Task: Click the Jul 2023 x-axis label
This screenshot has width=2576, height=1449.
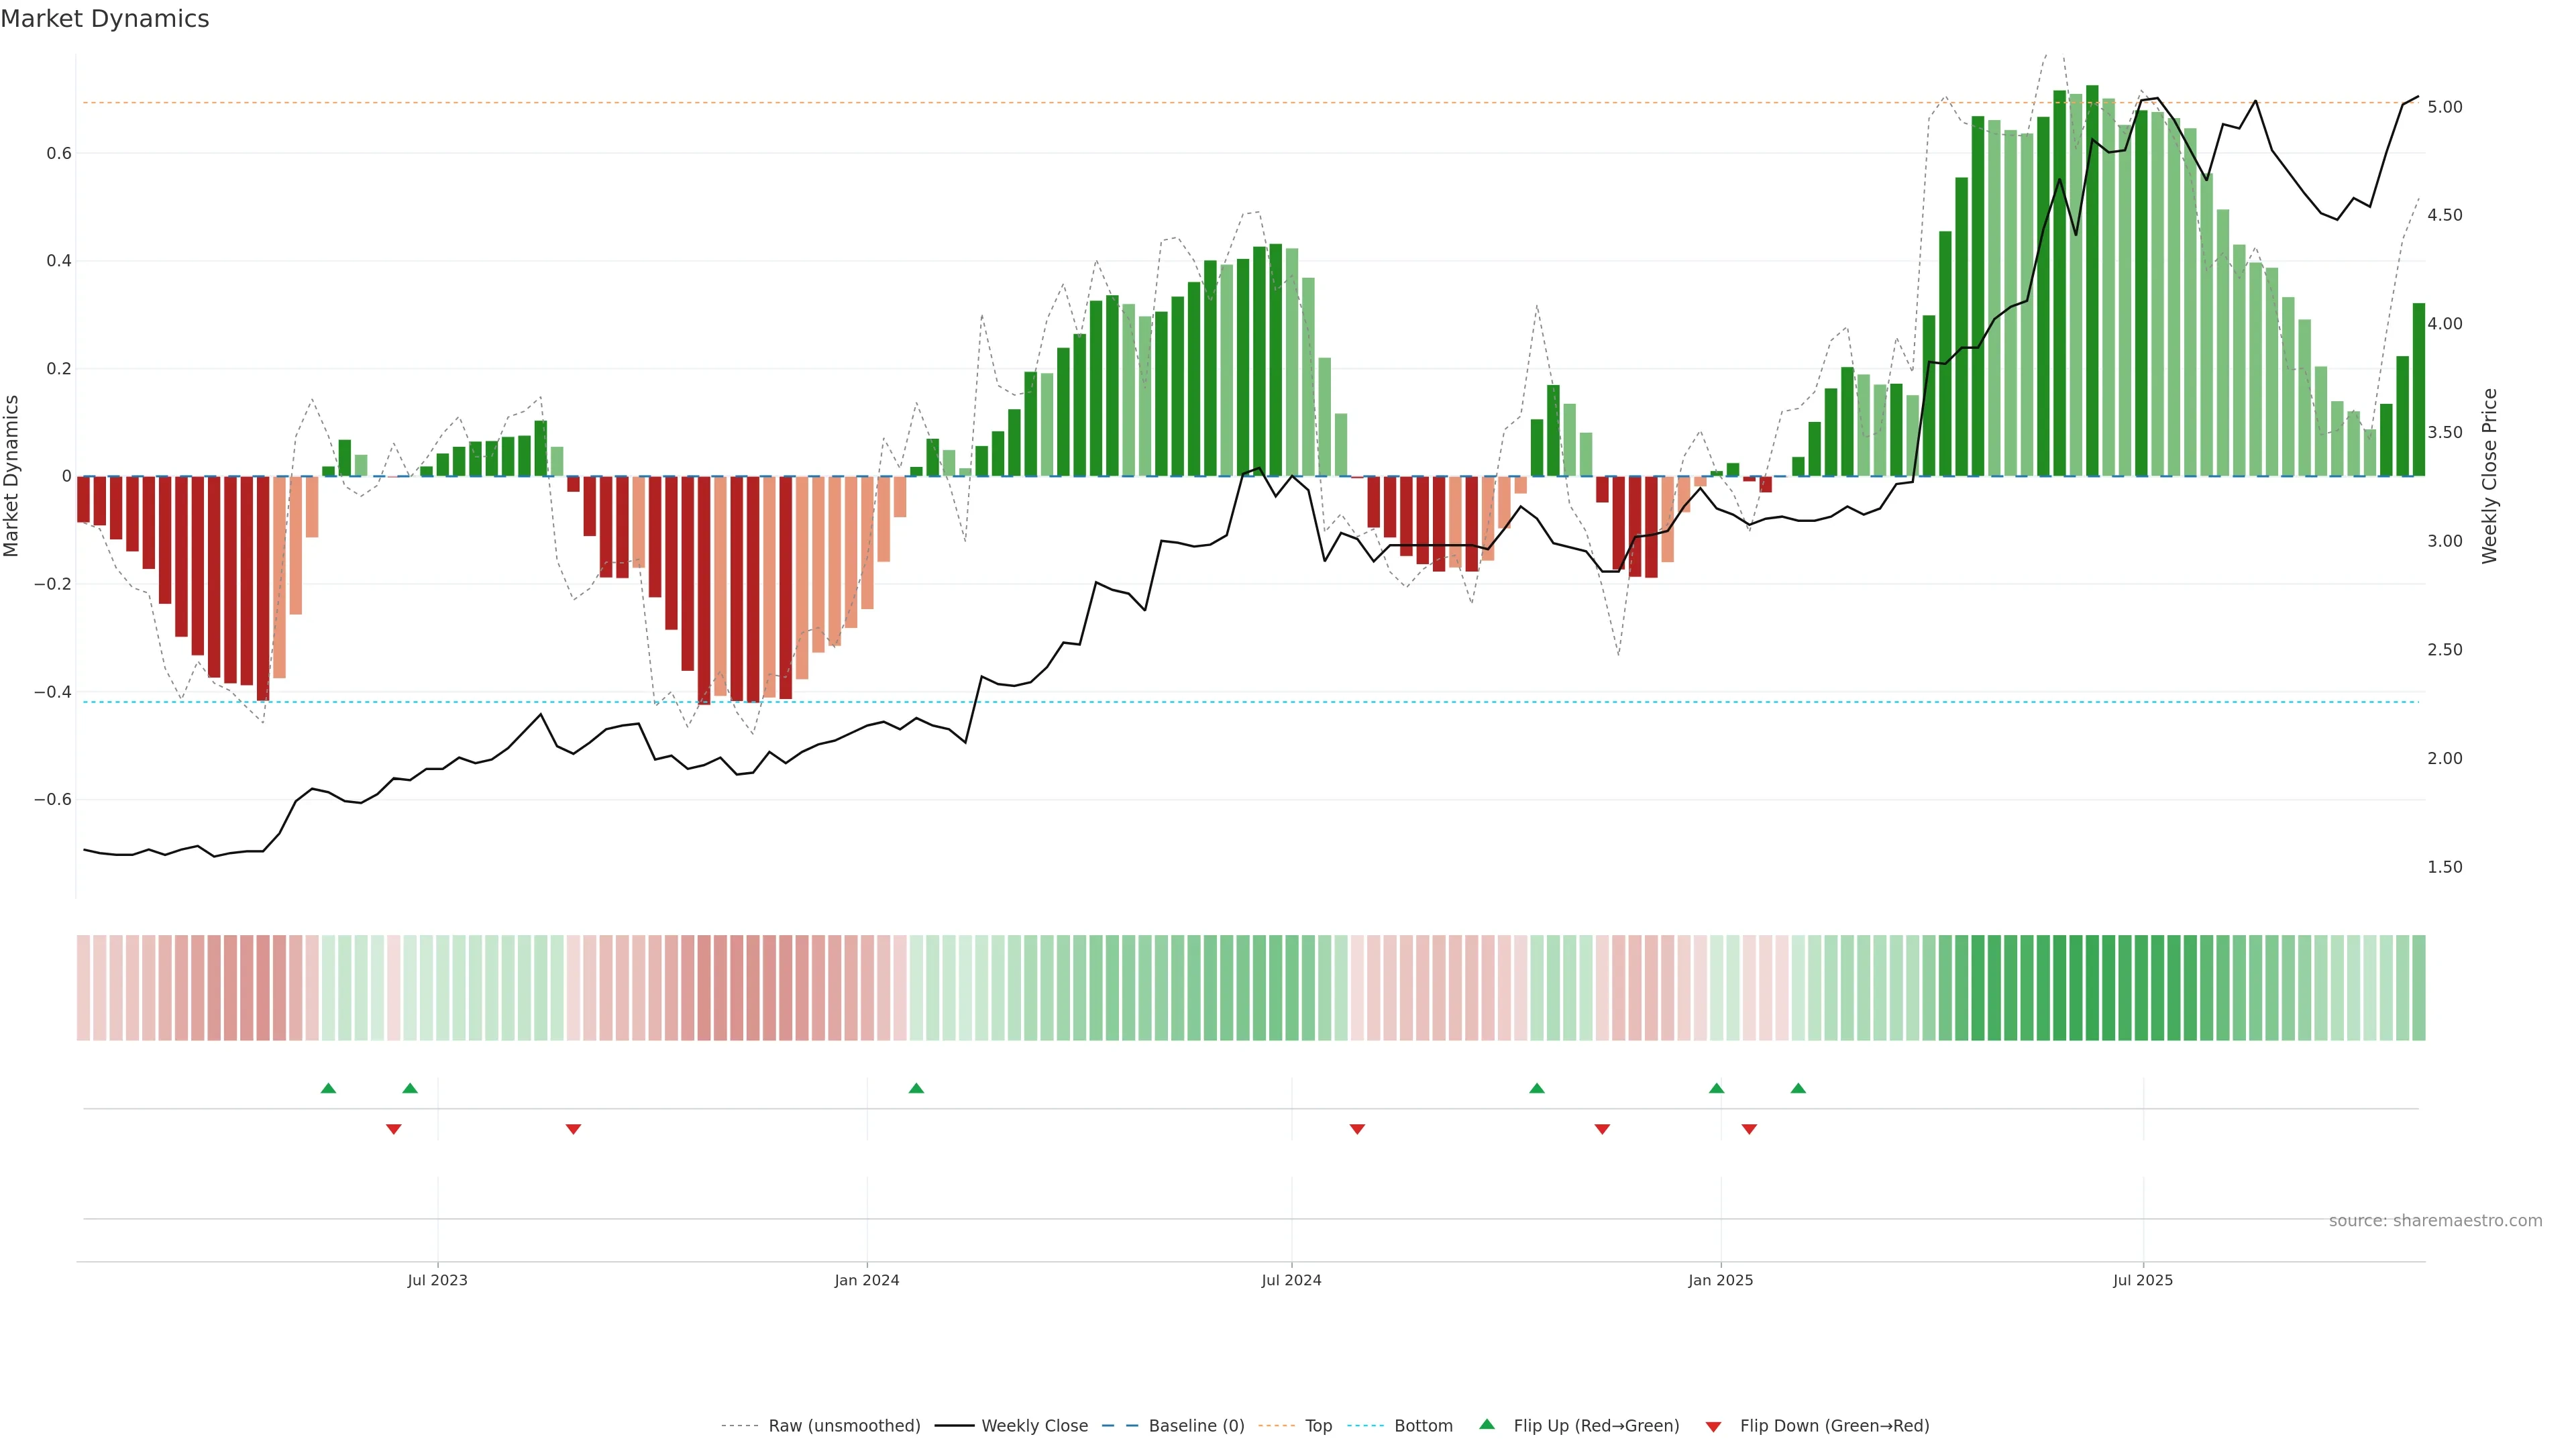Action: pyautogui.click(x=437, y=1280)
